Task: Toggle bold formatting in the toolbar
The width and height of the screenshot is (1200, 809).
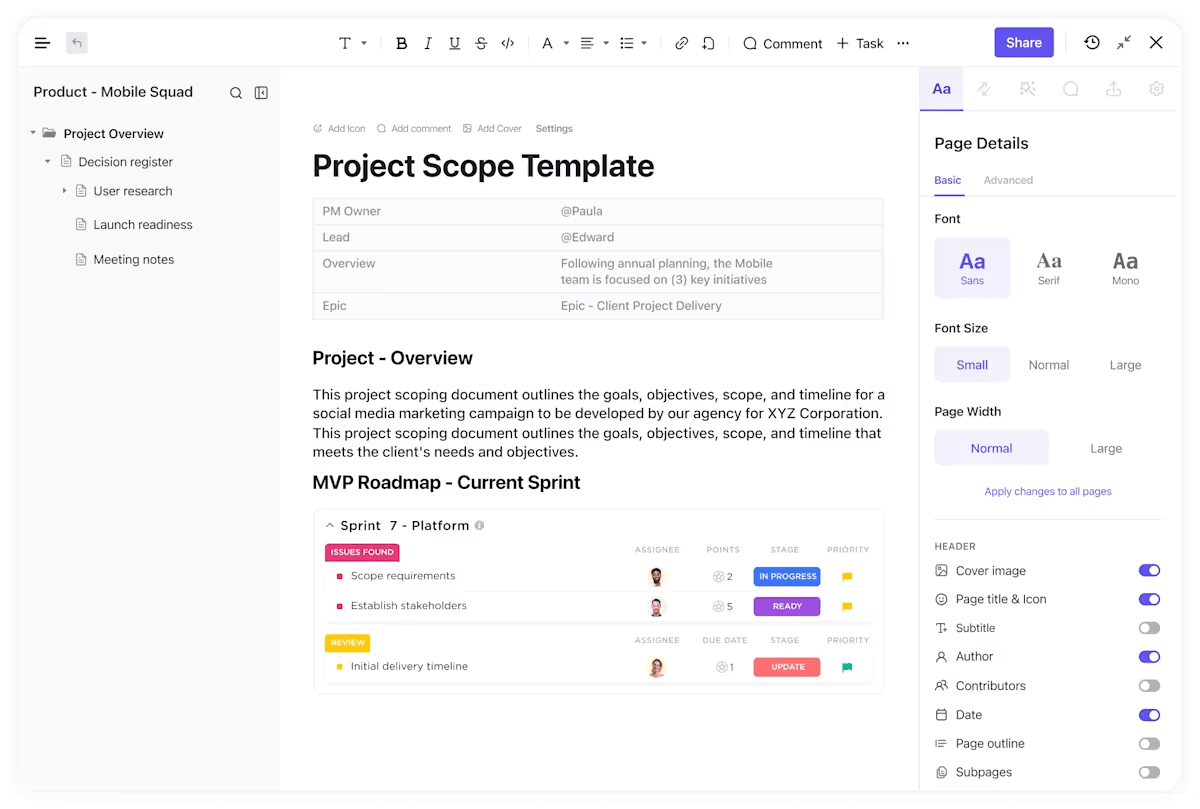Action: tap(401, 43)
